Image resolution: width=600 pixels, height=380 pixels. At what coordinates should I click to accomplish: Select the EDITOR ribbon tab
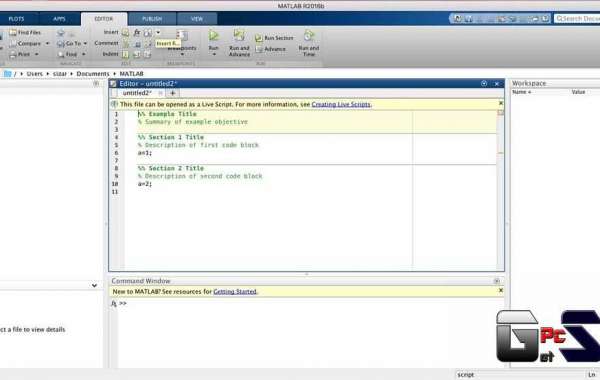tap(104, 19)
